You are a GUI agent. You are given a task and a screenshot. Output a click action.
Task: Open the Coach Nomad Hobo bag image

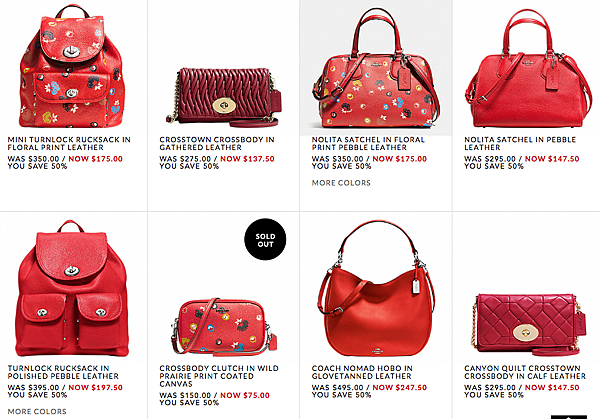[377, 288]
